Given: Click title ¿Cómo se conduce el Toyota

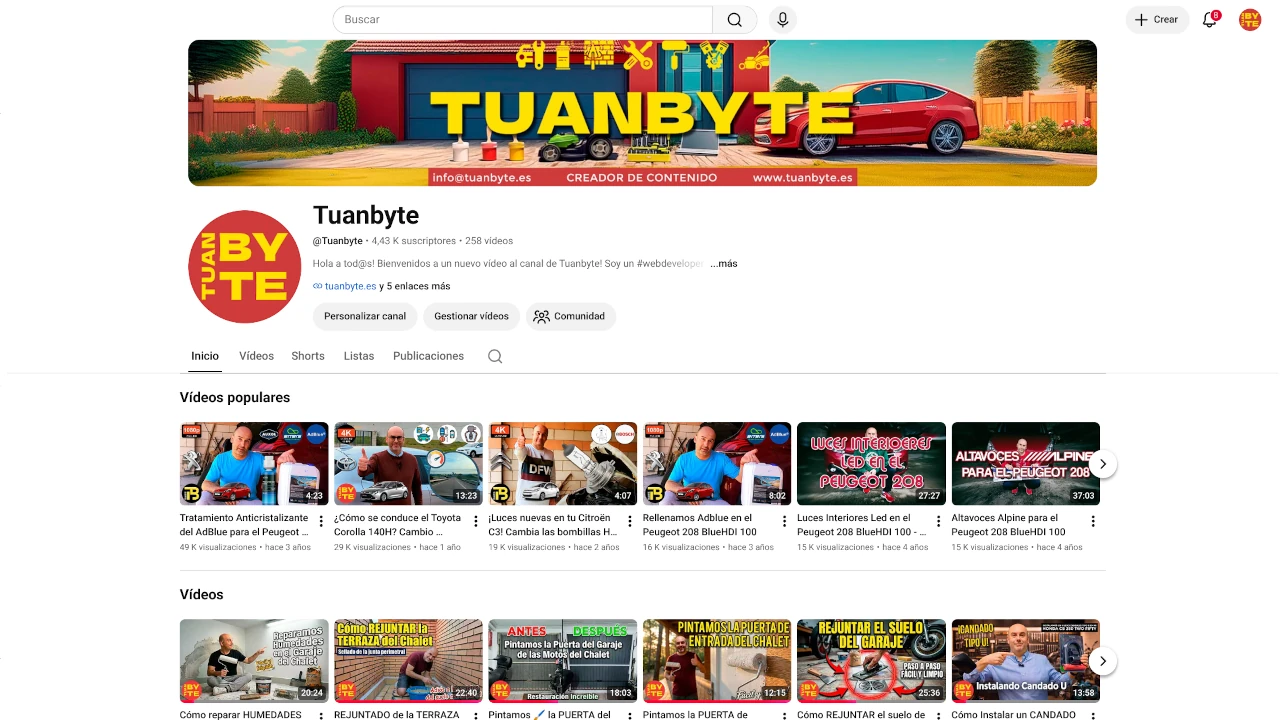Looking at the screenshot, I should (x=397, y=525).
